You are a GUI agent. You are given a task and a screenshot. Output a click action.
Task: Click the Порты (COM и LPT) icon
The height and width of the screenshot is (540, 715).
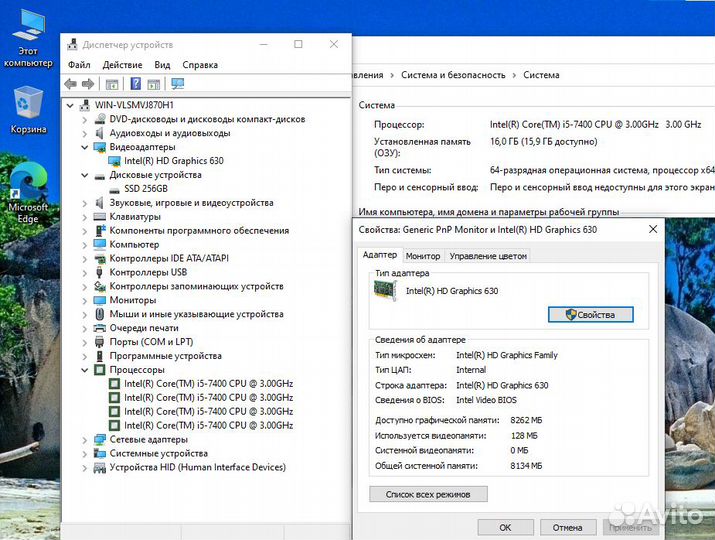click(x=99, y=342)
